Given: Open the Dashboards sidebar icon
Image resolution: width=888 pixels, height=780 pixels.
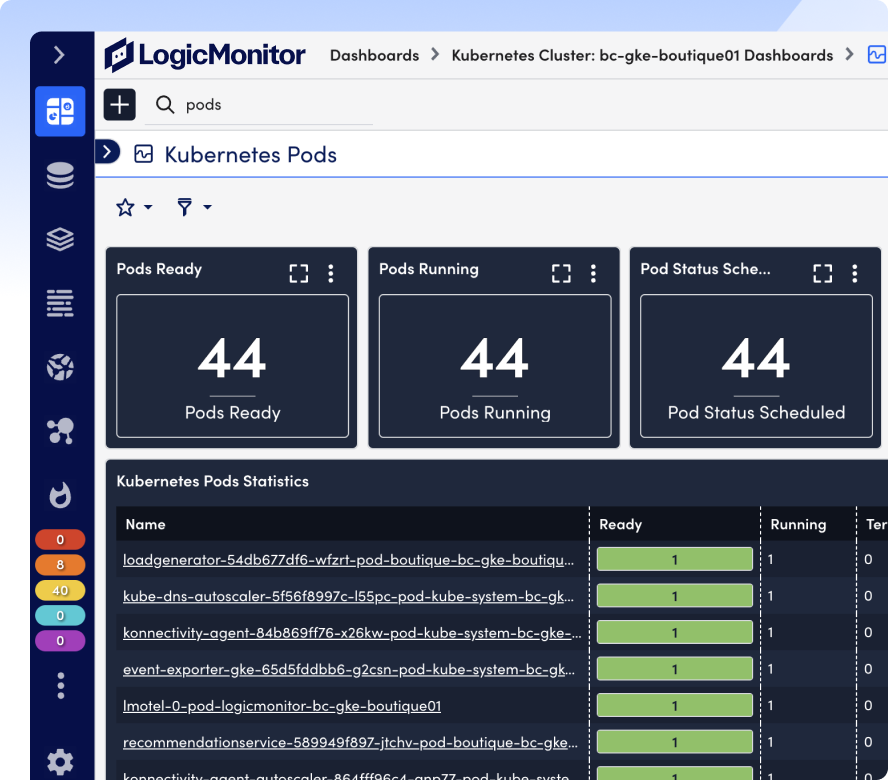Looking at the screenshot, I should click(60, 111).
